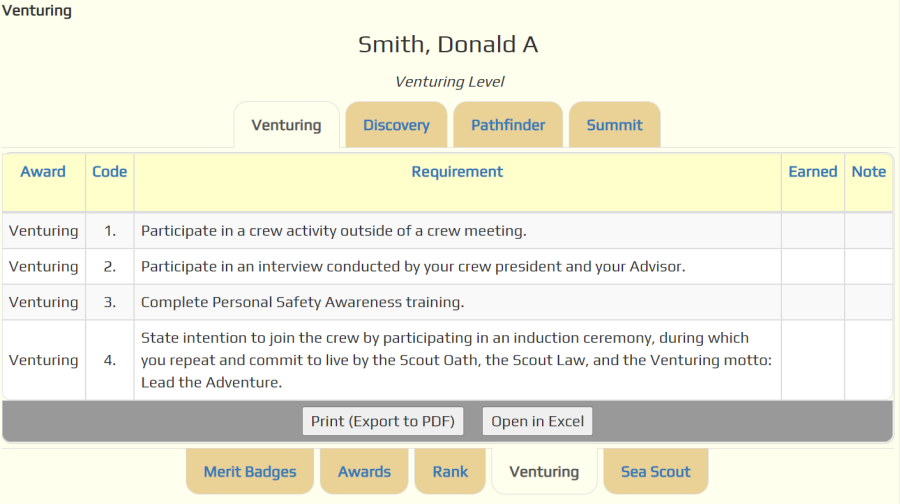Select the induction ceremony requirement row
900x504 pixels.
(448, 360)
